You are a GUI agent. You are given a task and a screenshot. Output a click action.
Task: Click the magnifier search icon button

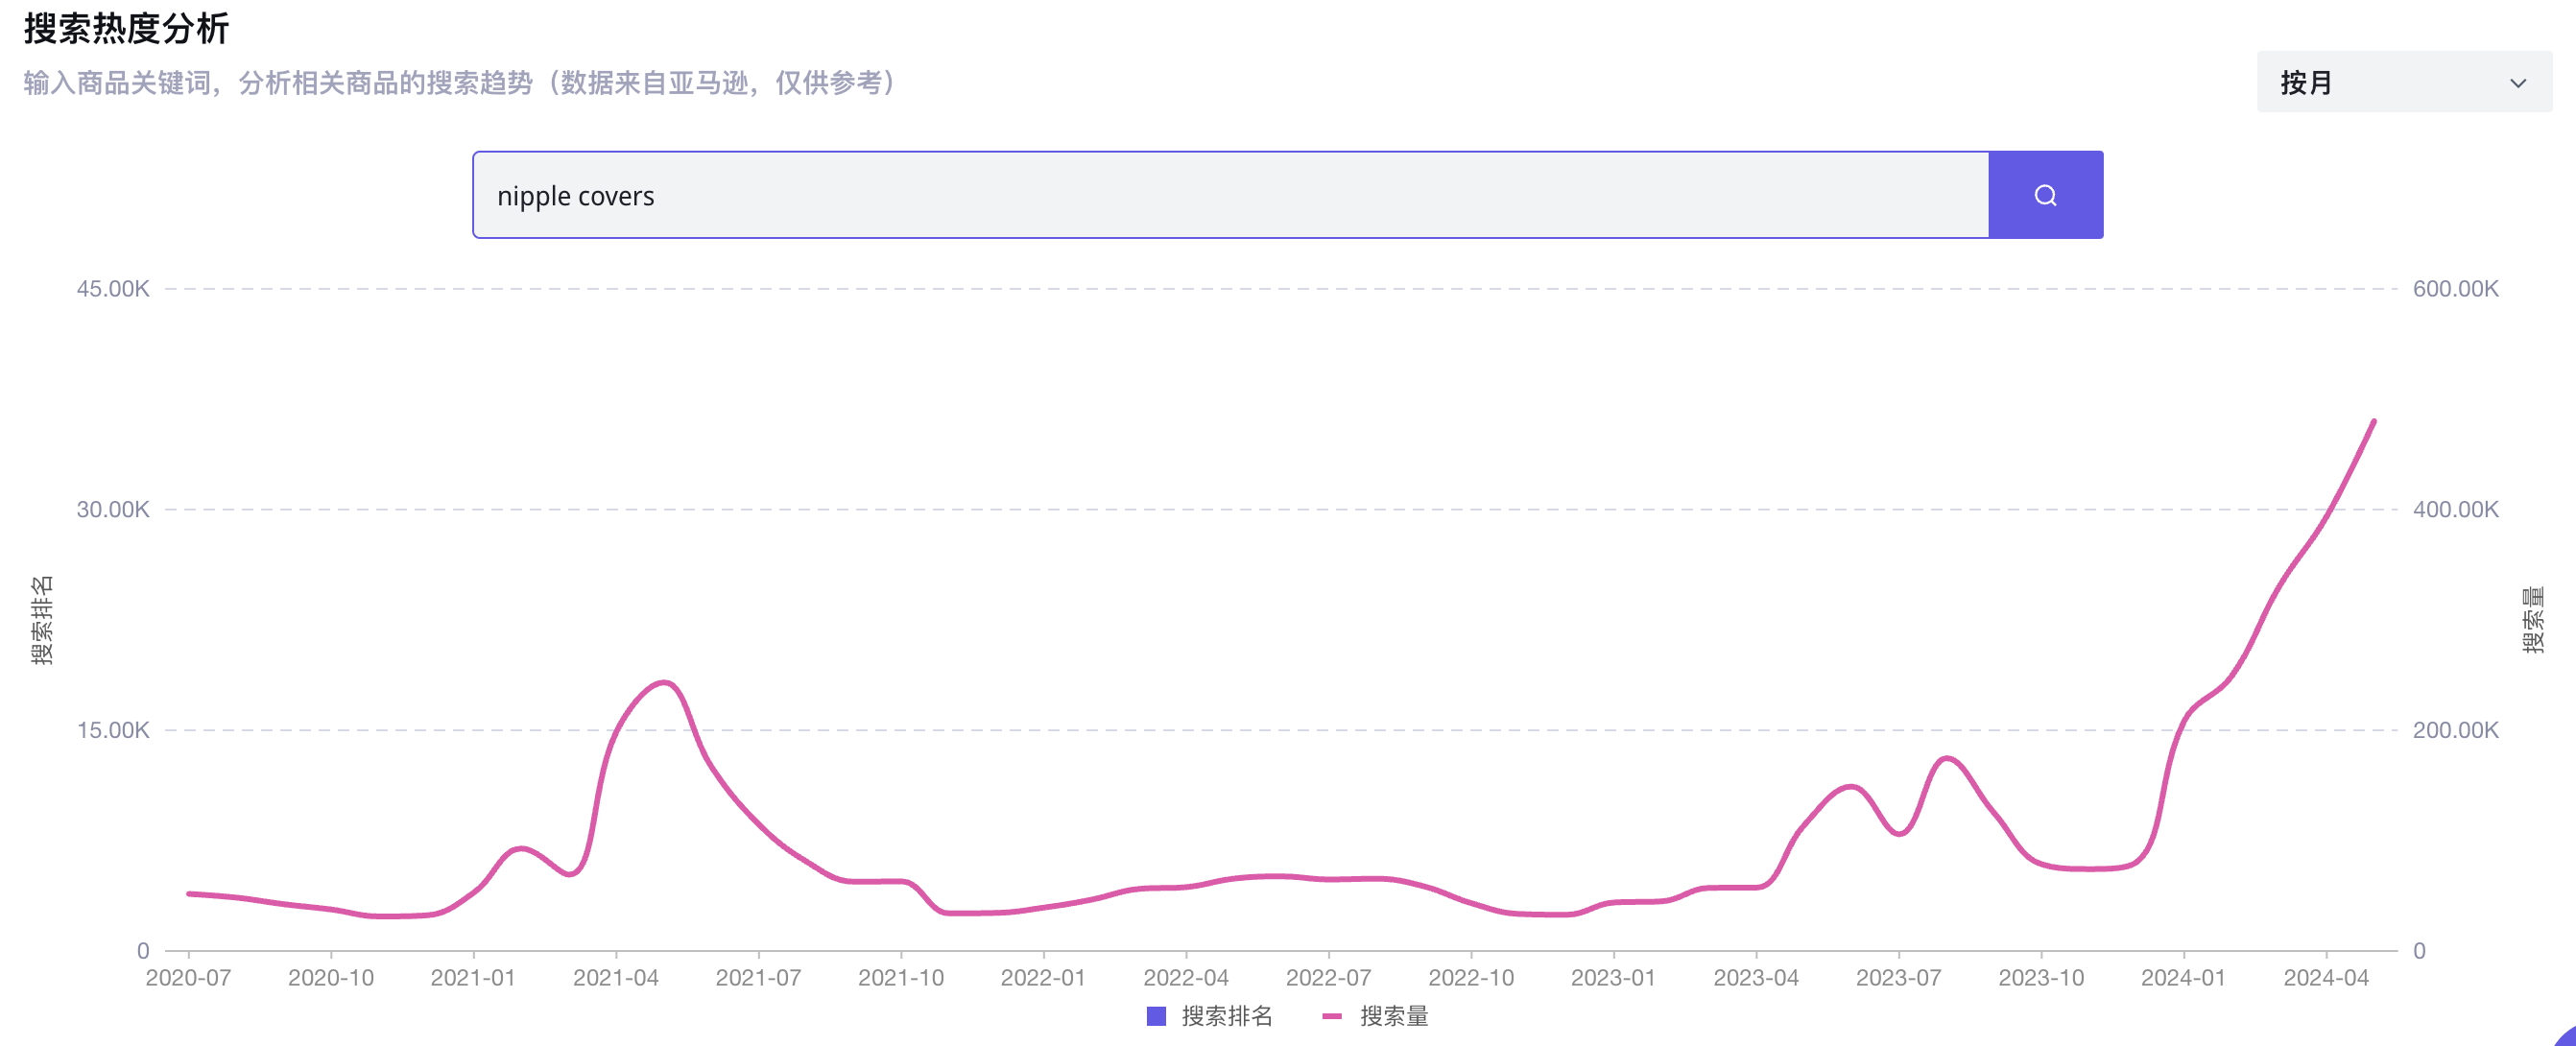pyautogui.click(x=2045, y=195)
